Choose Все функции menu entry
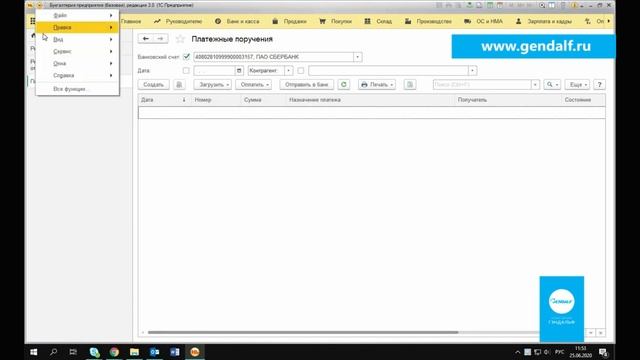 tap(78, 89)
